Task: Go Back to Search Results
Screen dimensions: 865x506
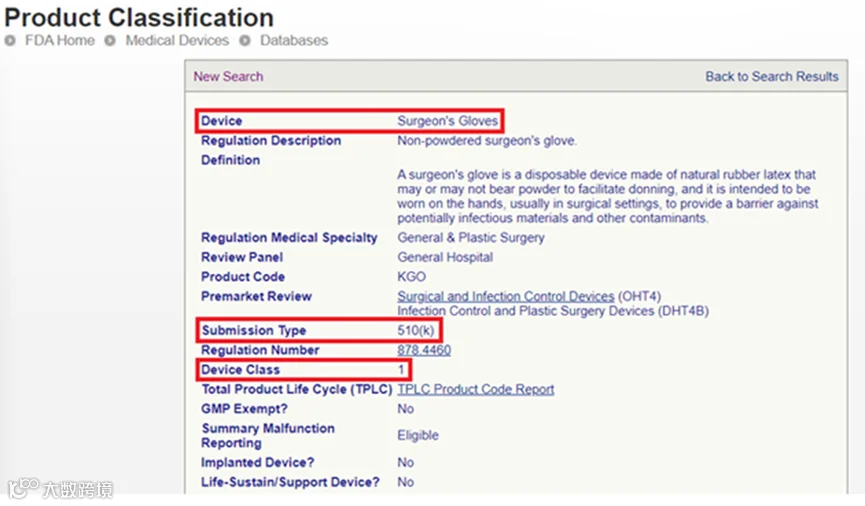Action: coord(772,77)
